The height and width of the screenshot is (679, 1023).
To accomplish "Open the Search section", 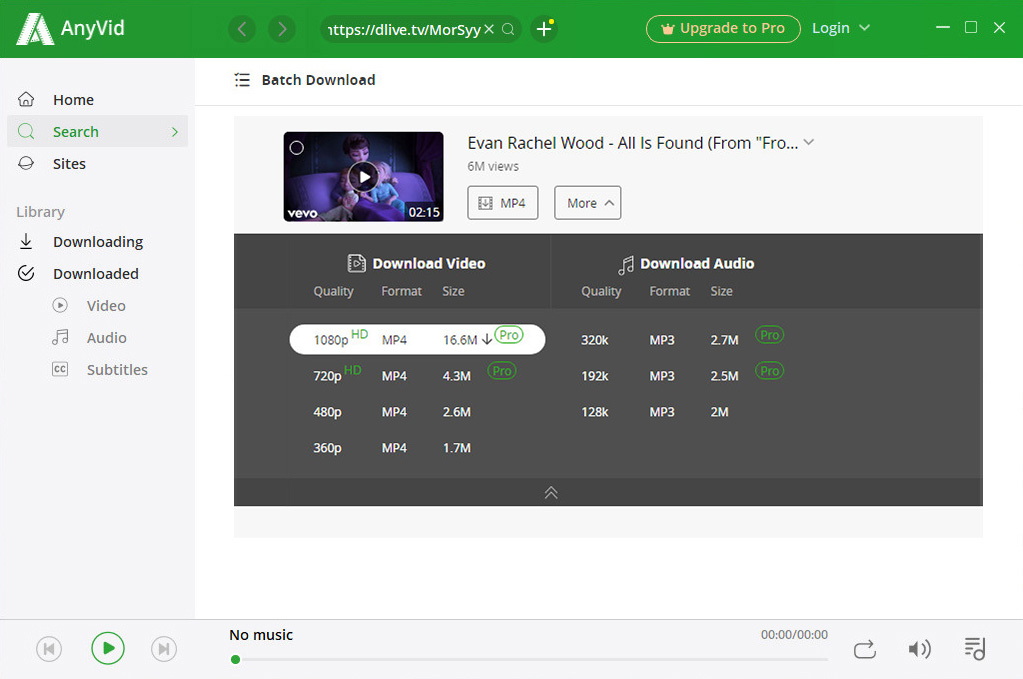I will [x=98, y=131].
